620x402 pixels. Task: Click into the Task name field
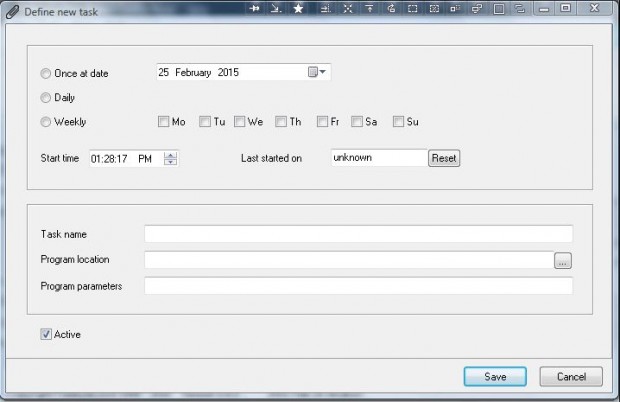coord(358,234)
